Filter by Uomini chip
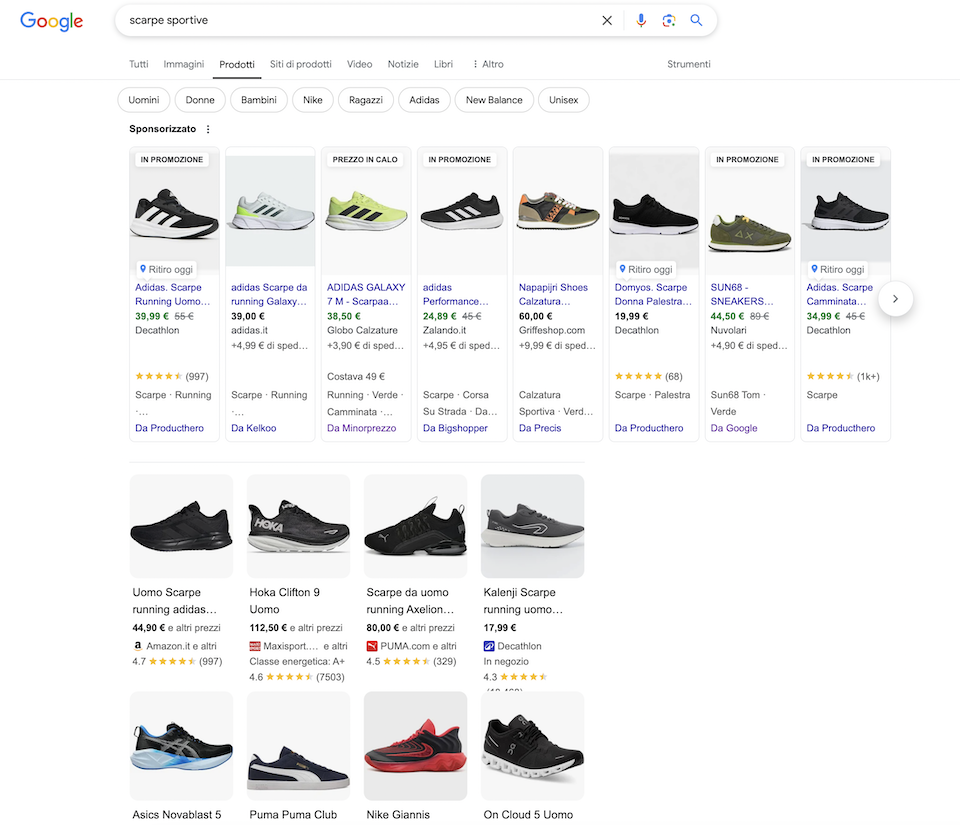The height and width of the screenshot is (825, 960). pos(144,100)
